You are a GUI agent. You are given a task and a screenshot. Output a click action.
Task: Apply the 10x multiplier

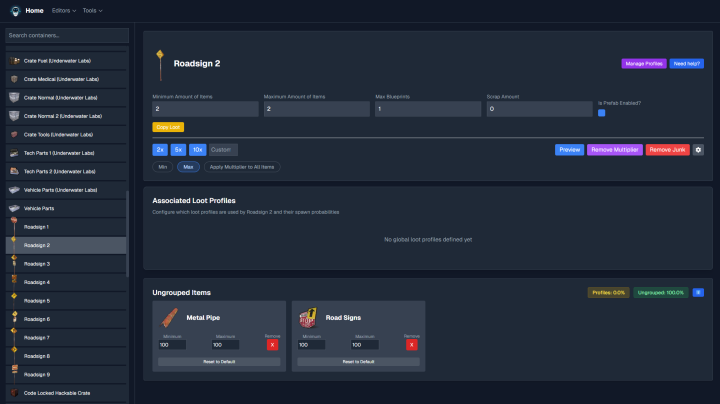[197, 150]
